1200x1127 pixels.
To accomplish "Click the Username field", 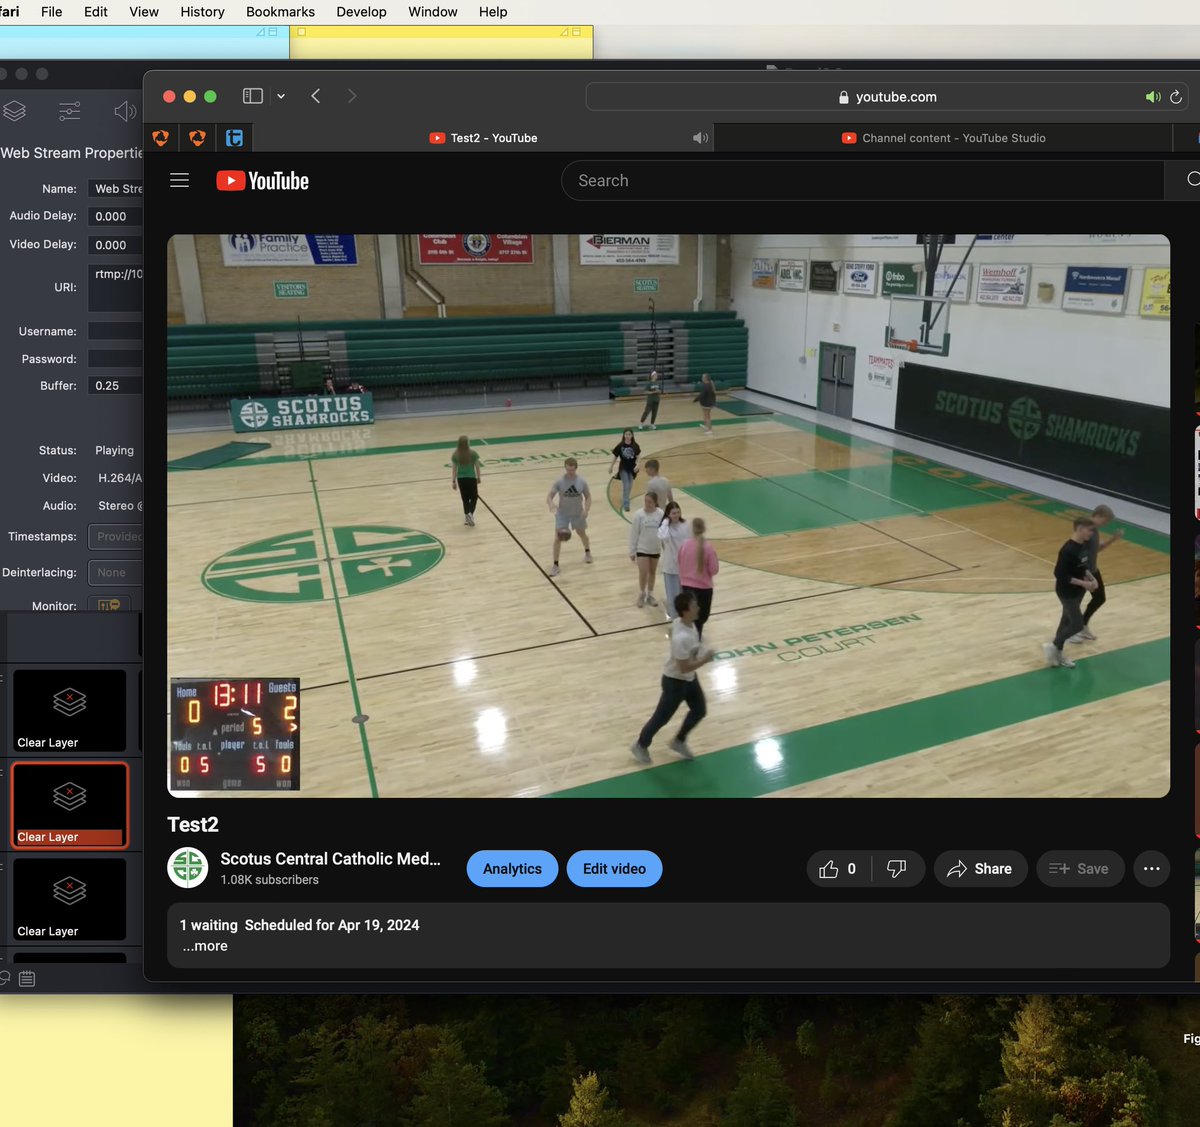I will 115,331.
